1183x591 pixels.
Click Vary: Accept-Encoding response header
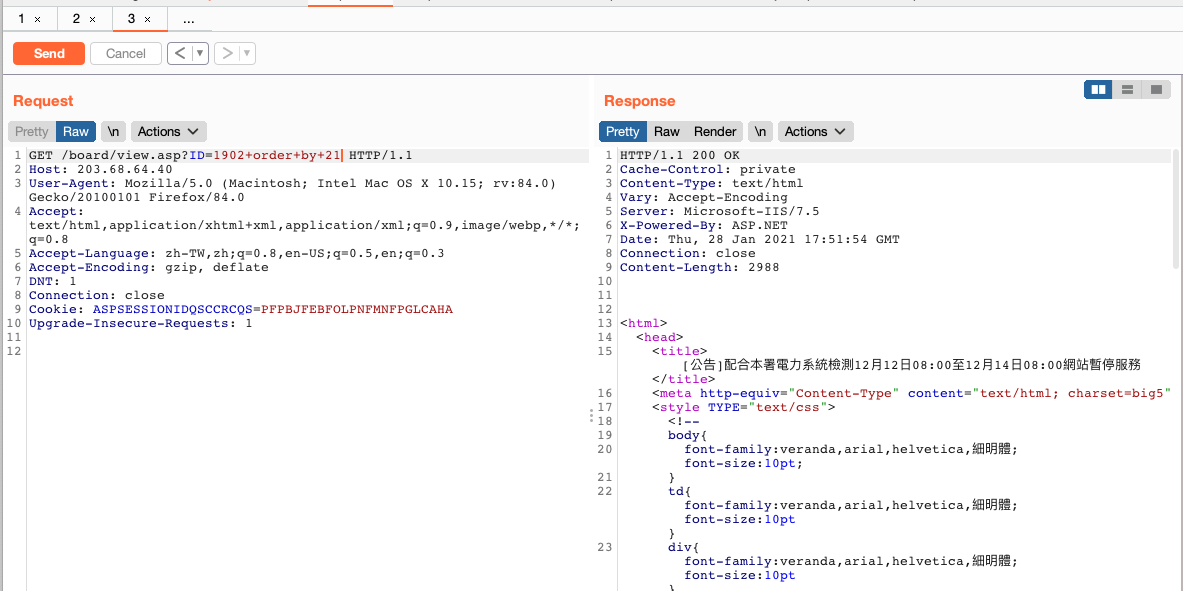(x=704, y=198)
